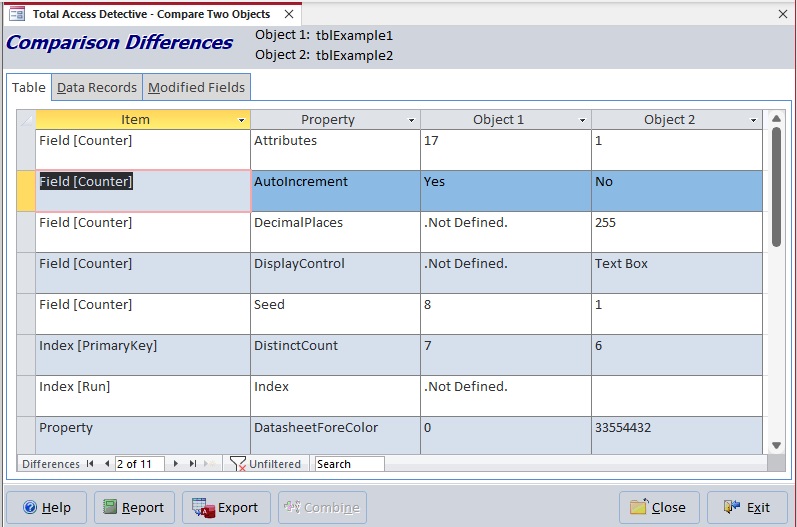Viewport: 797px width, 527px height.
Task: Open the Modified Fields tab
Action: pos(196,87)
